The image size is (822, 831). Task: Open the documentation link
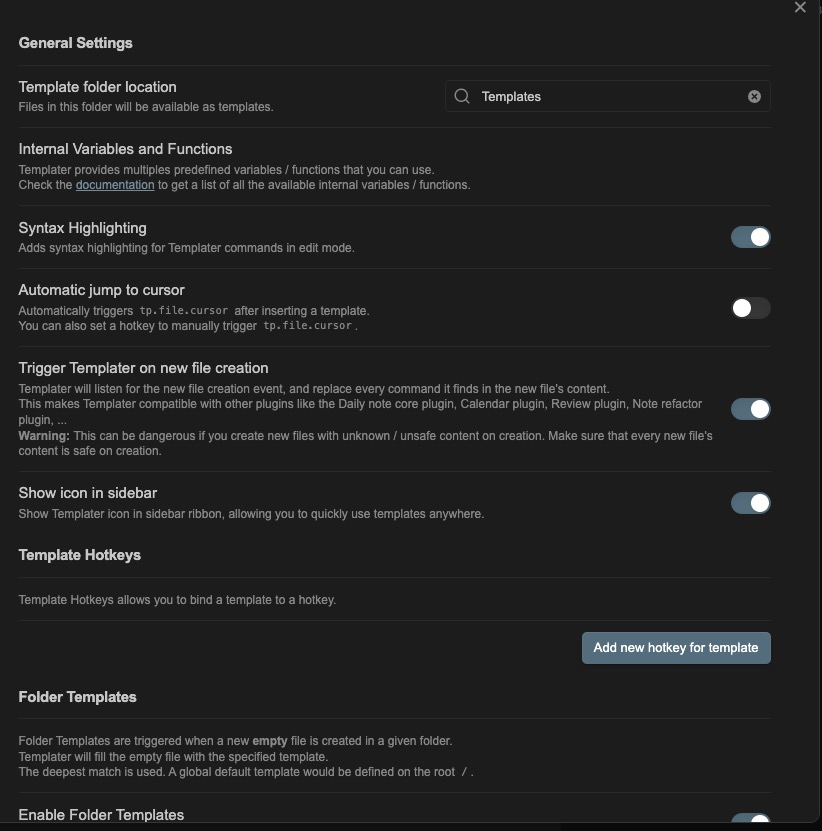(114, 184)
